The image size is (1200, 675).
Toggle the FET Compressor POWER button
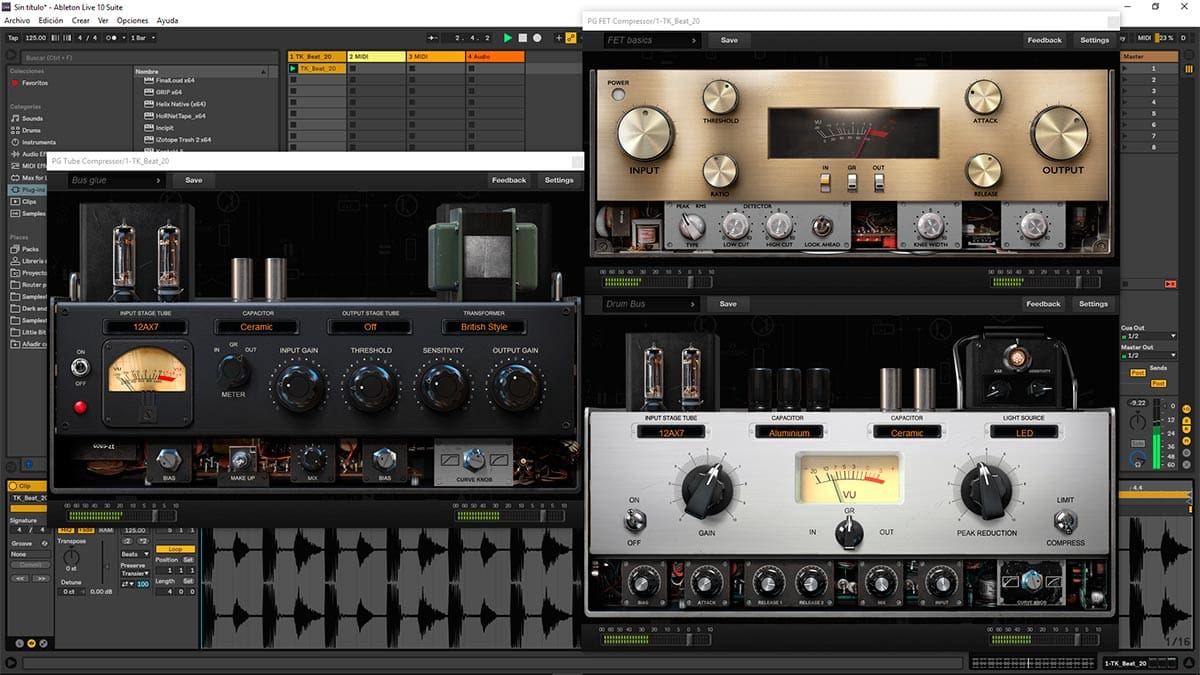[618, 95]
